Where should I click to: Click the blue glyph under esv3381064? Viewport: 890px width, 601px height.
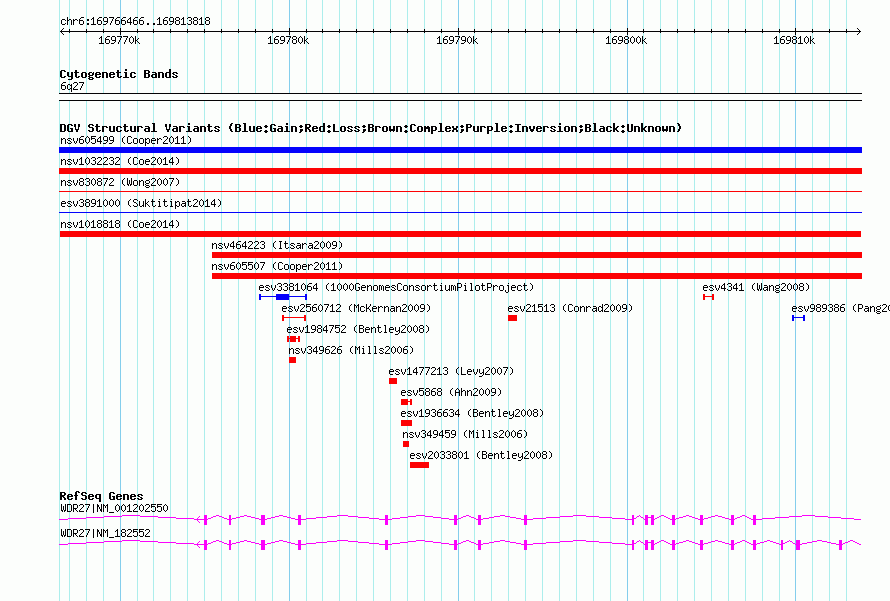[x=283, y=297]
